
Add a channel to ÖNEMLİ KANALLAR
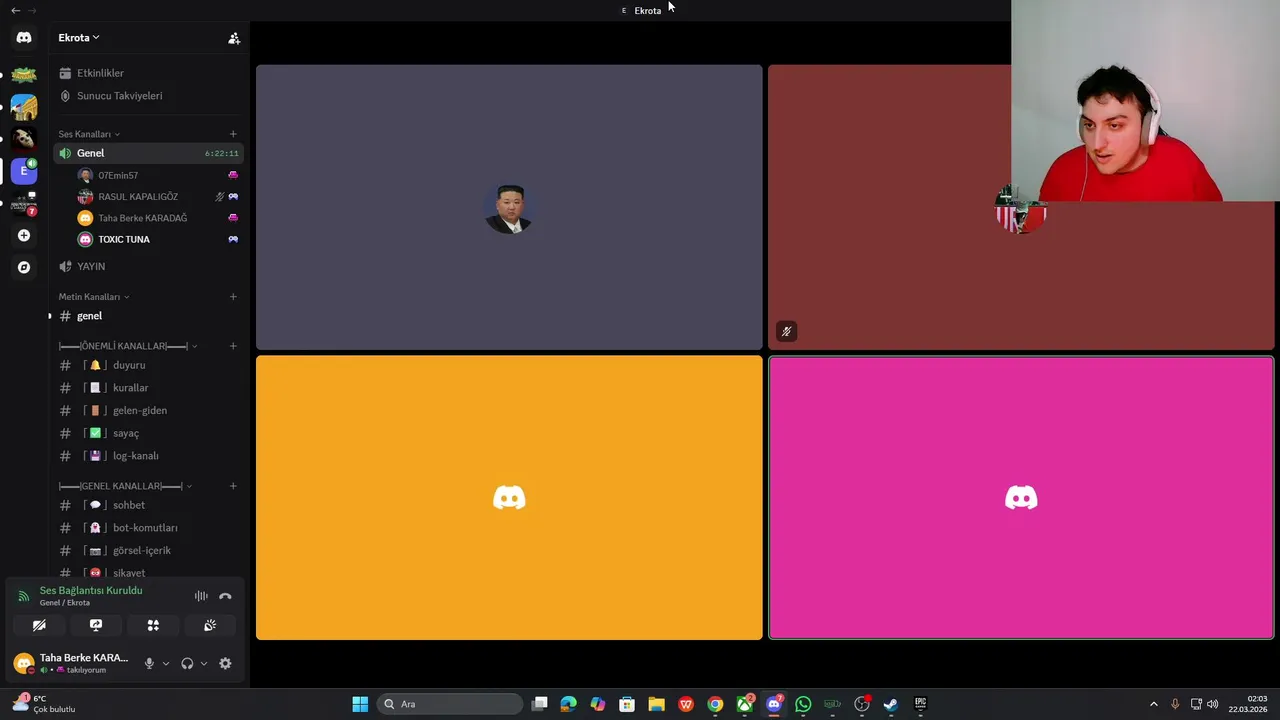coord(233,346)
